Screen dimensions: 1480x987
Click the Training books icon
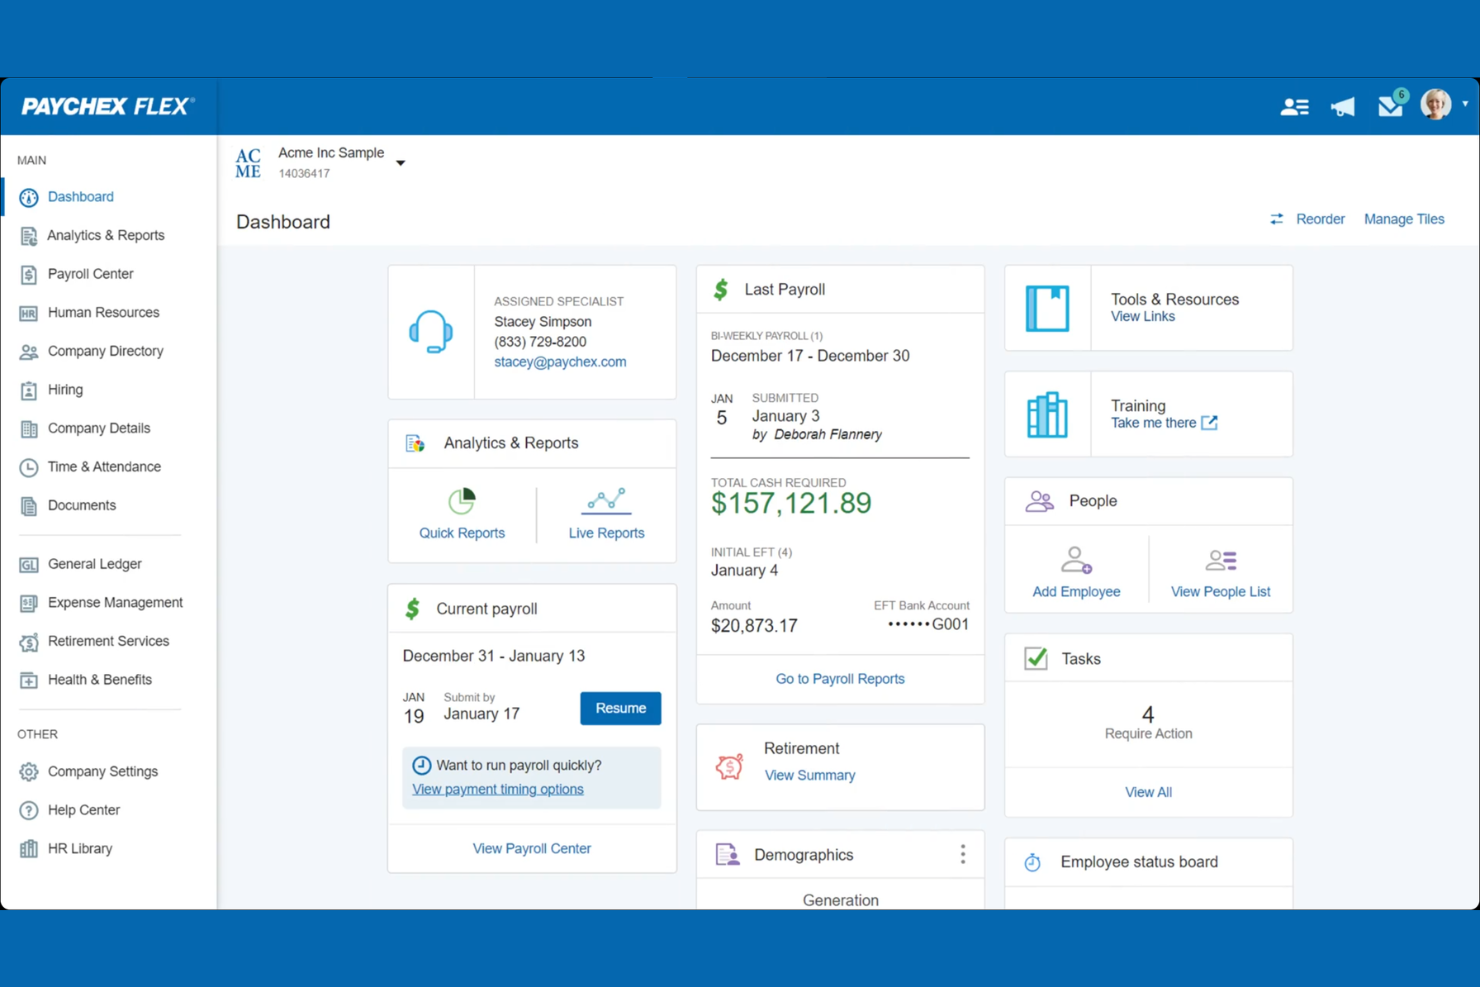point(1047,415)
